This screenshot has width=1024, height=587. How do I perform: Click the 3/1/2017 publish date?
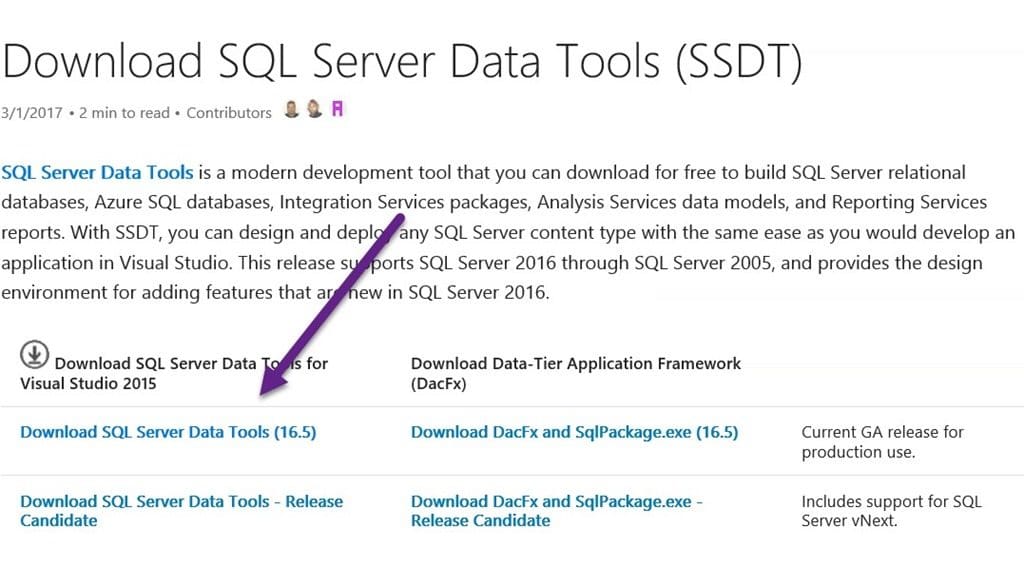[x=31, y=113]
